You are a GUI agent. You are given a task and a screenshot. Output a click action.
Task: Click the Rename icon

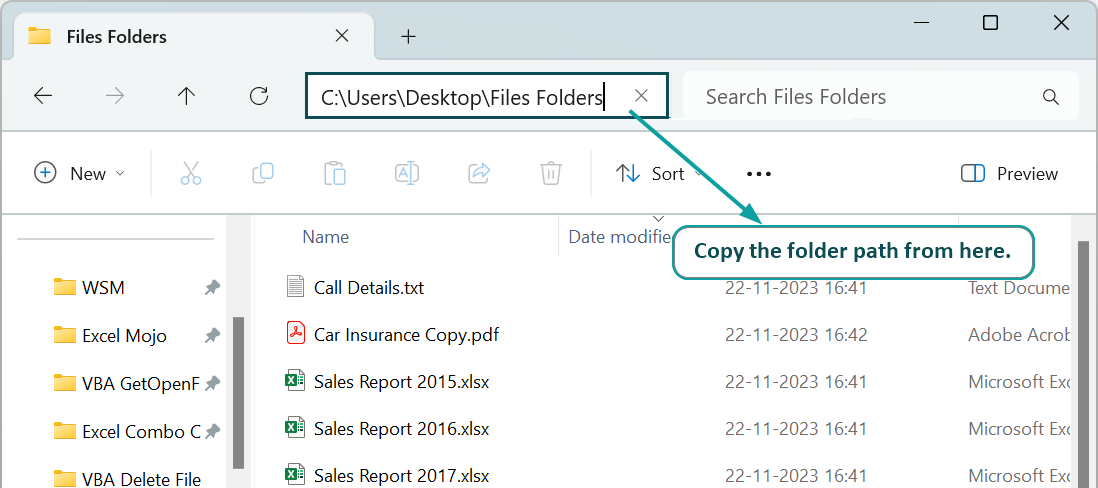[x=407, y=173]
